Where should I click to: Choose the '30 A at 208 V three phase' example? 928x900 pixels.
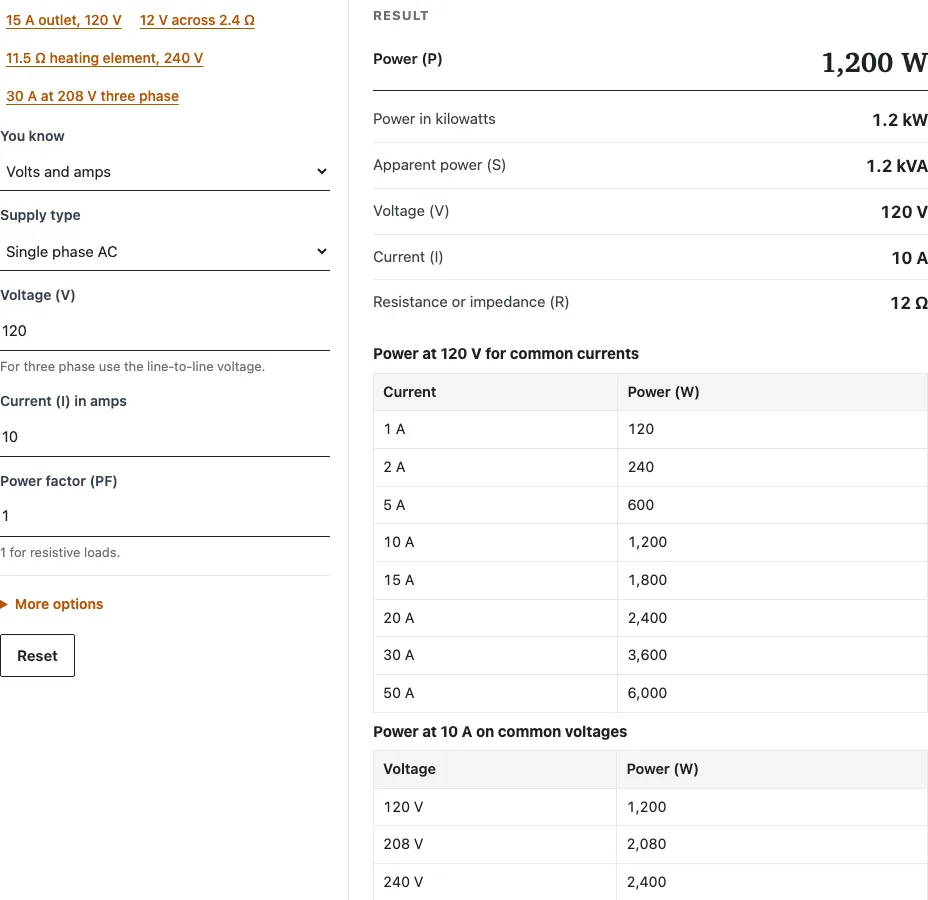(x=92, y=96)
